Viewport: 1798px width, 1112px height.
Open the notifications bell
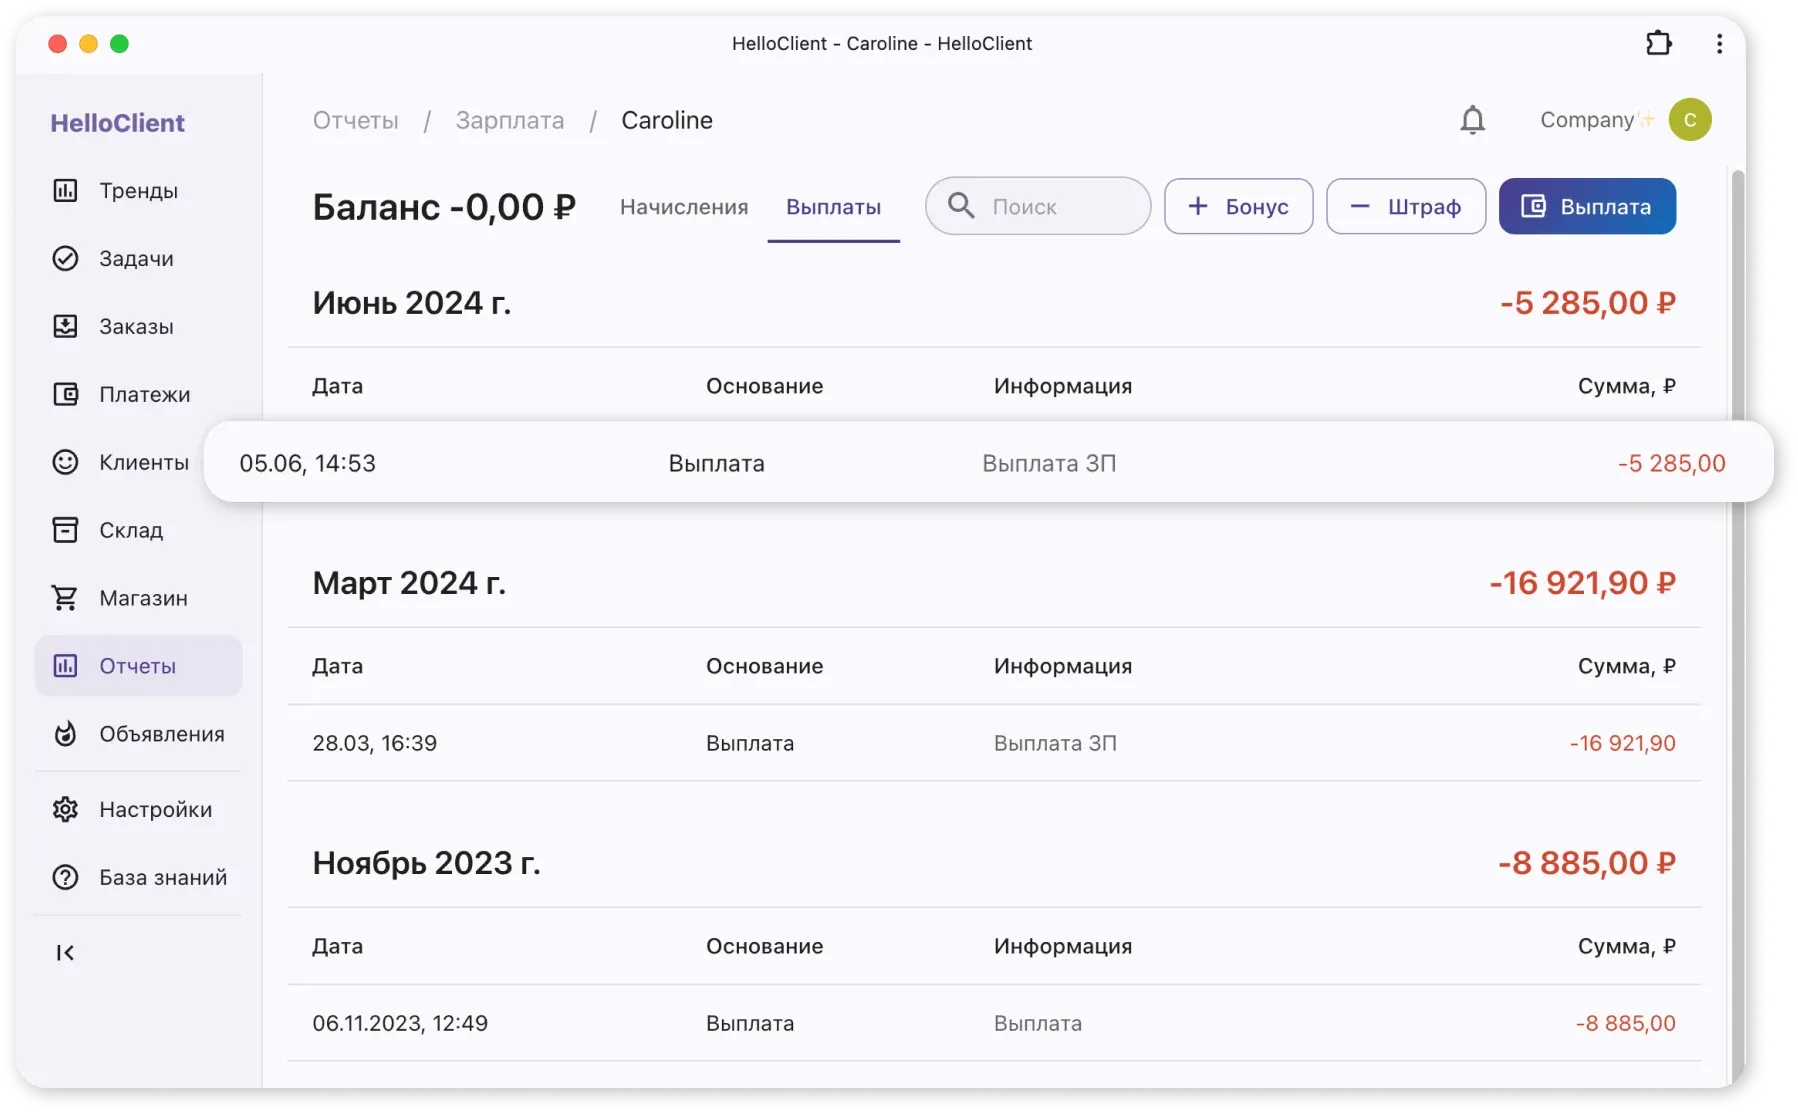[1473, 120]
